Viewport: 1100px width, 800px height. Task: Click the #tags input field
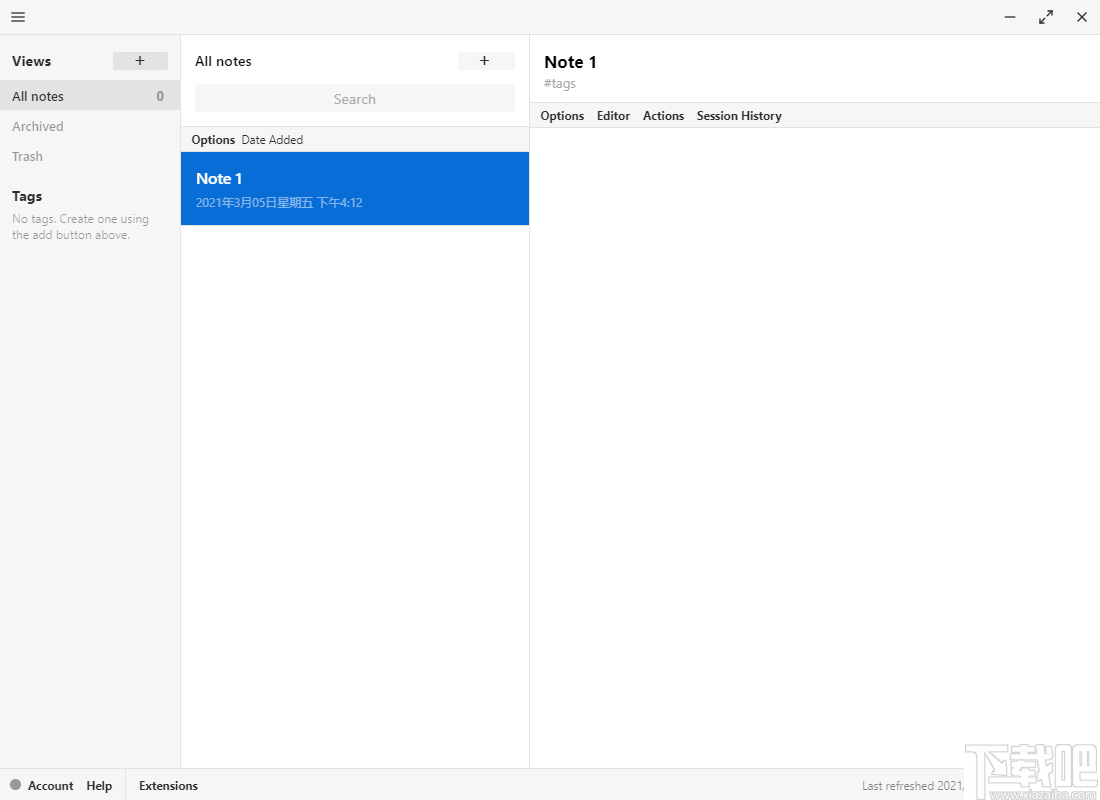[560, 84]
